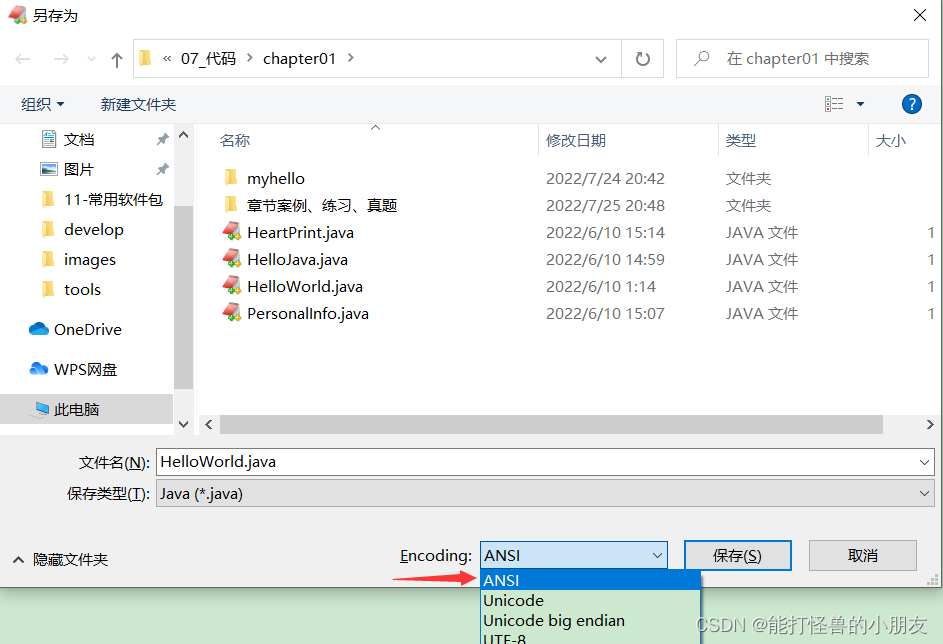Viewport: 943px width, 644px height.
Task: Click the HelloWorld.java file icon
Action: tap(232, 286)
